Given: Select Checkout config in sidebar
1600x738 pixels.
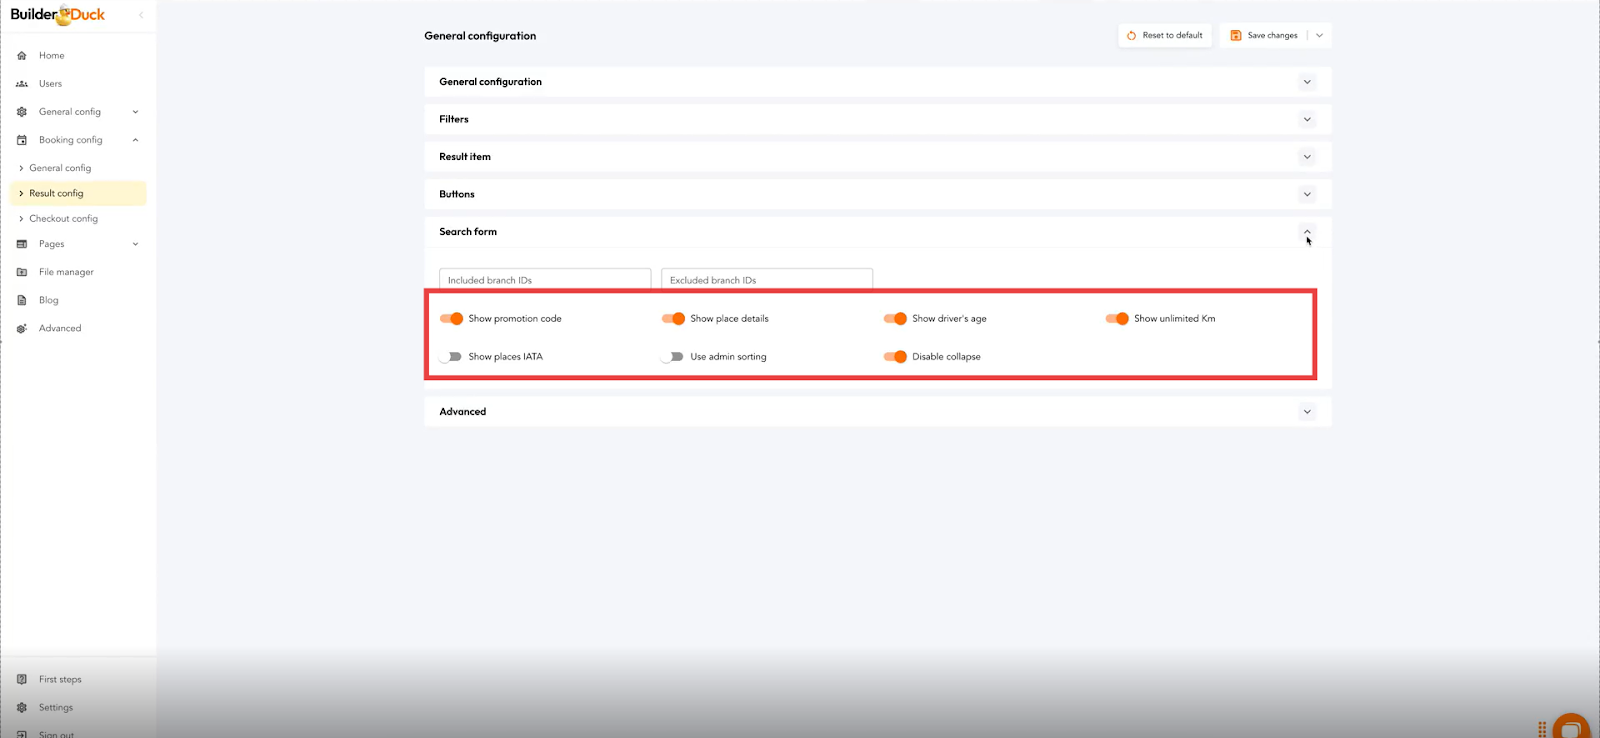Looking at the screenshot, I should coord(63,219).
